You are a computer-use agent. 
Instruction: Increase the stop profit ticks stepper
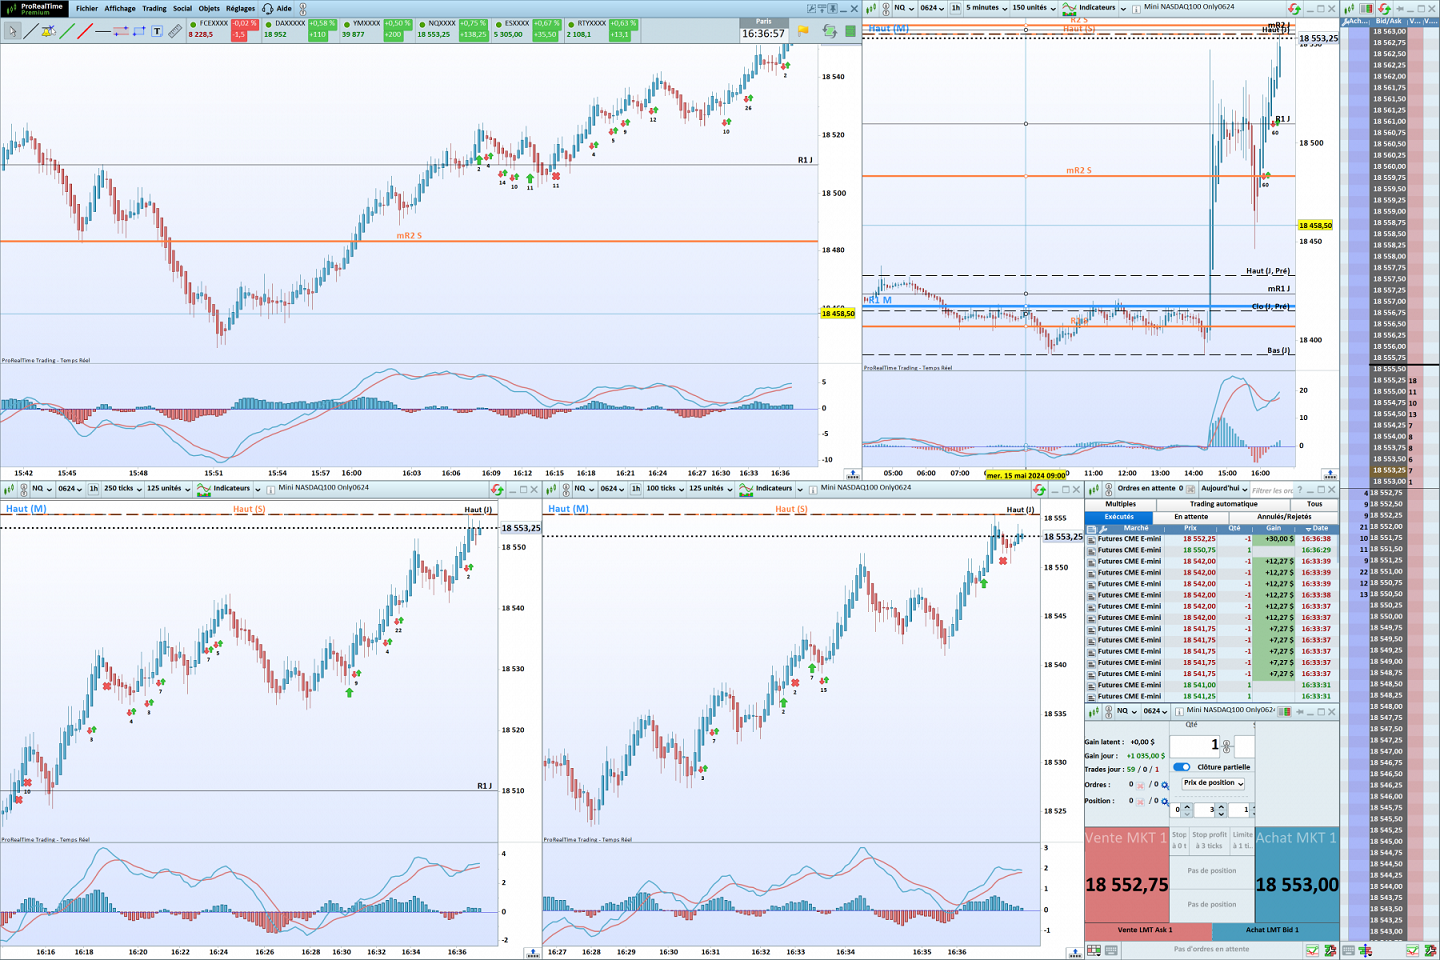(x=1221, y=806)
